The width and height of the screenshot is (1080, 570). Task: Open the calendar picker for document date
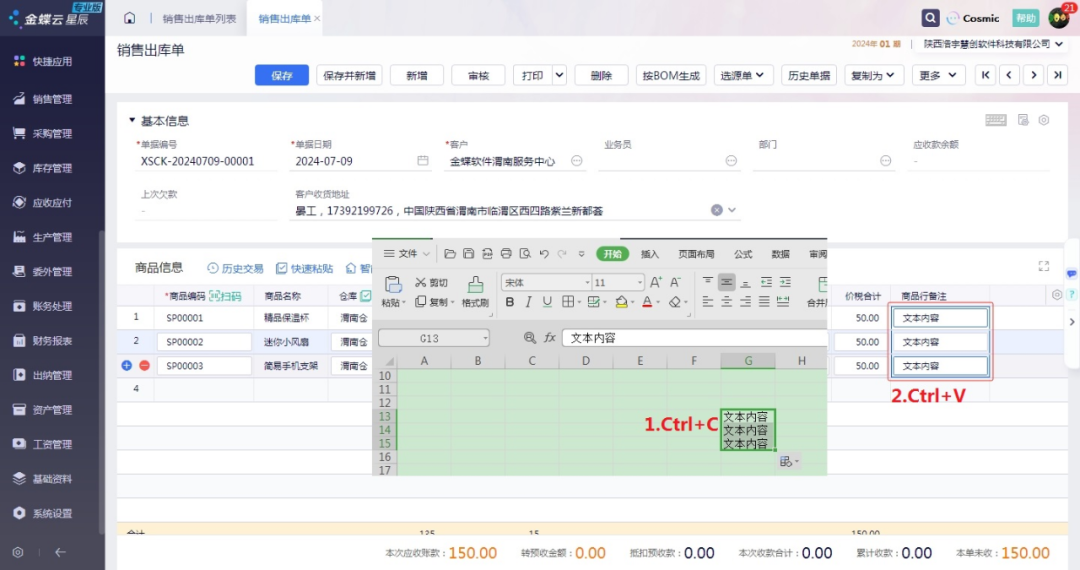pos(423,161)
